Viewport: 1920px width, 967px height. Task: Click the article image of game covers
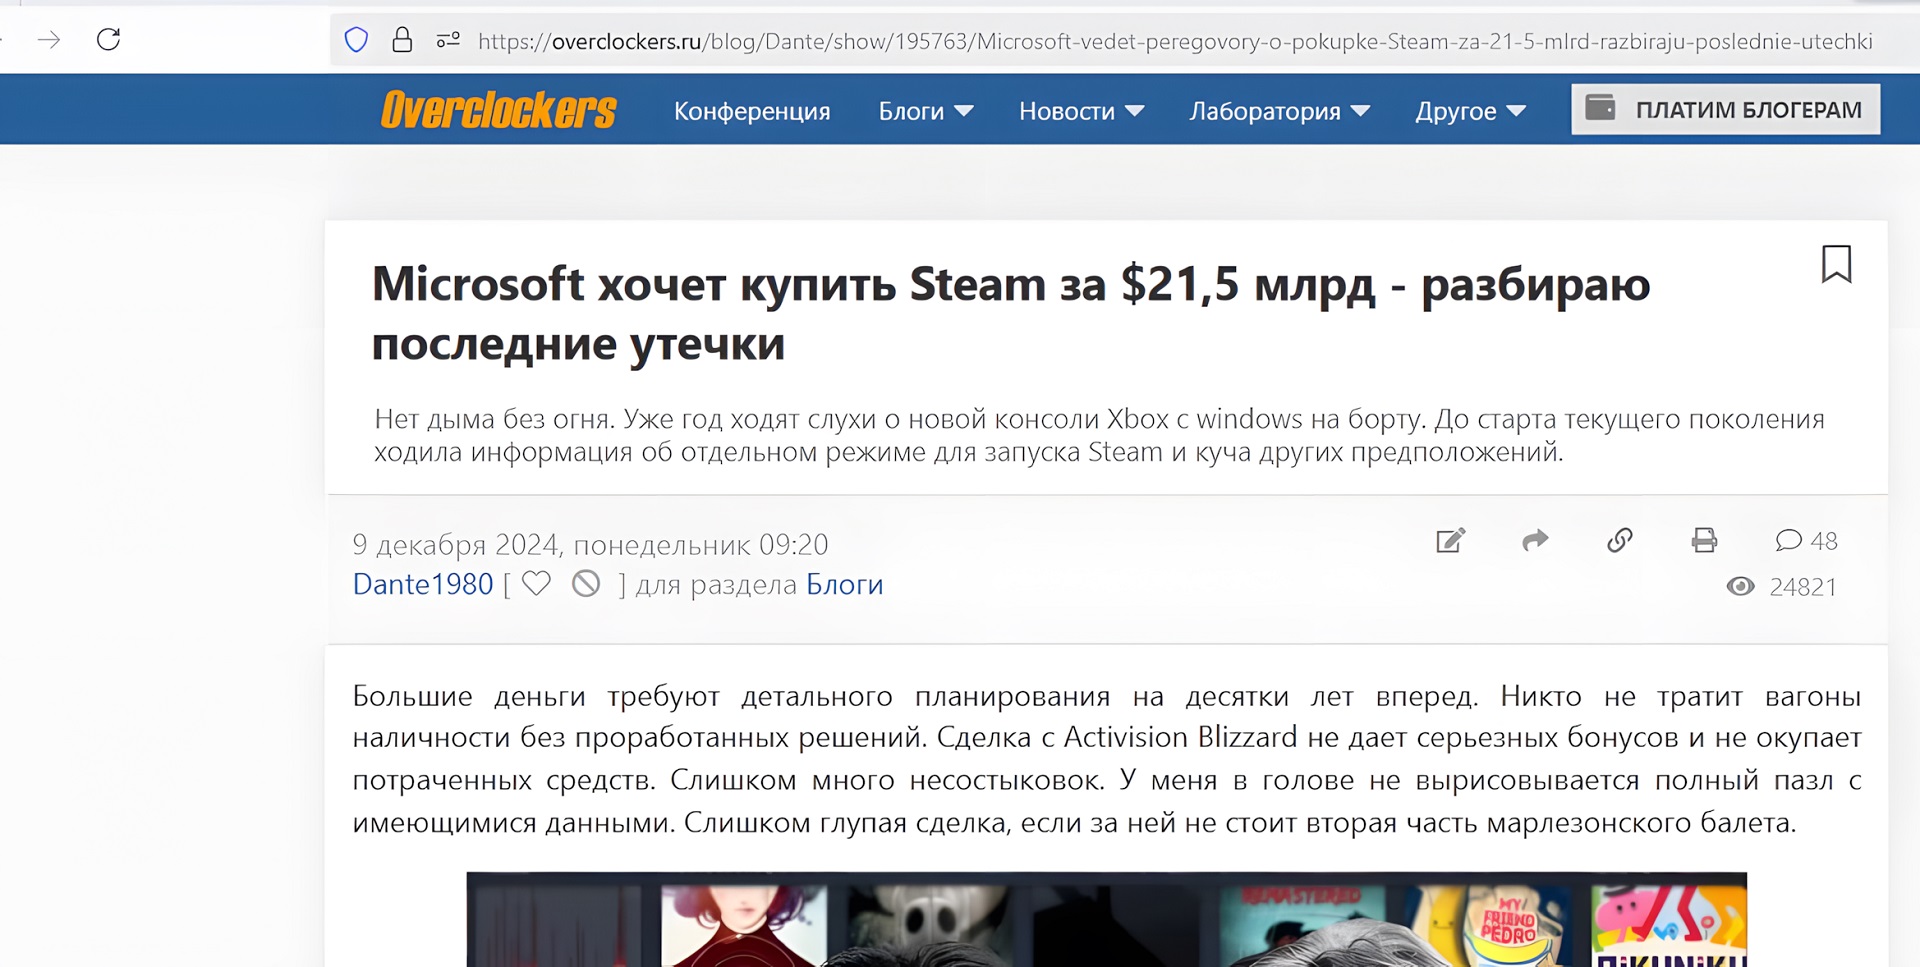(x=1106, y=919)
